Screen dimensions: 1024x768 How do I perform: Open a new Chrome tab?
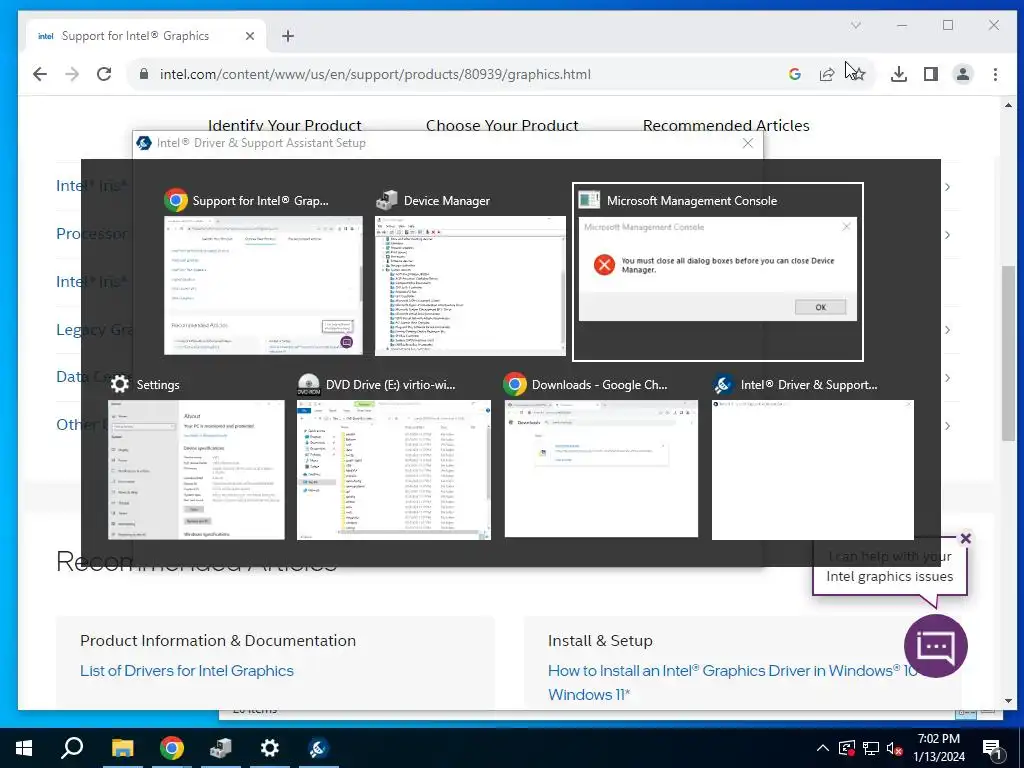pos(288,36)
